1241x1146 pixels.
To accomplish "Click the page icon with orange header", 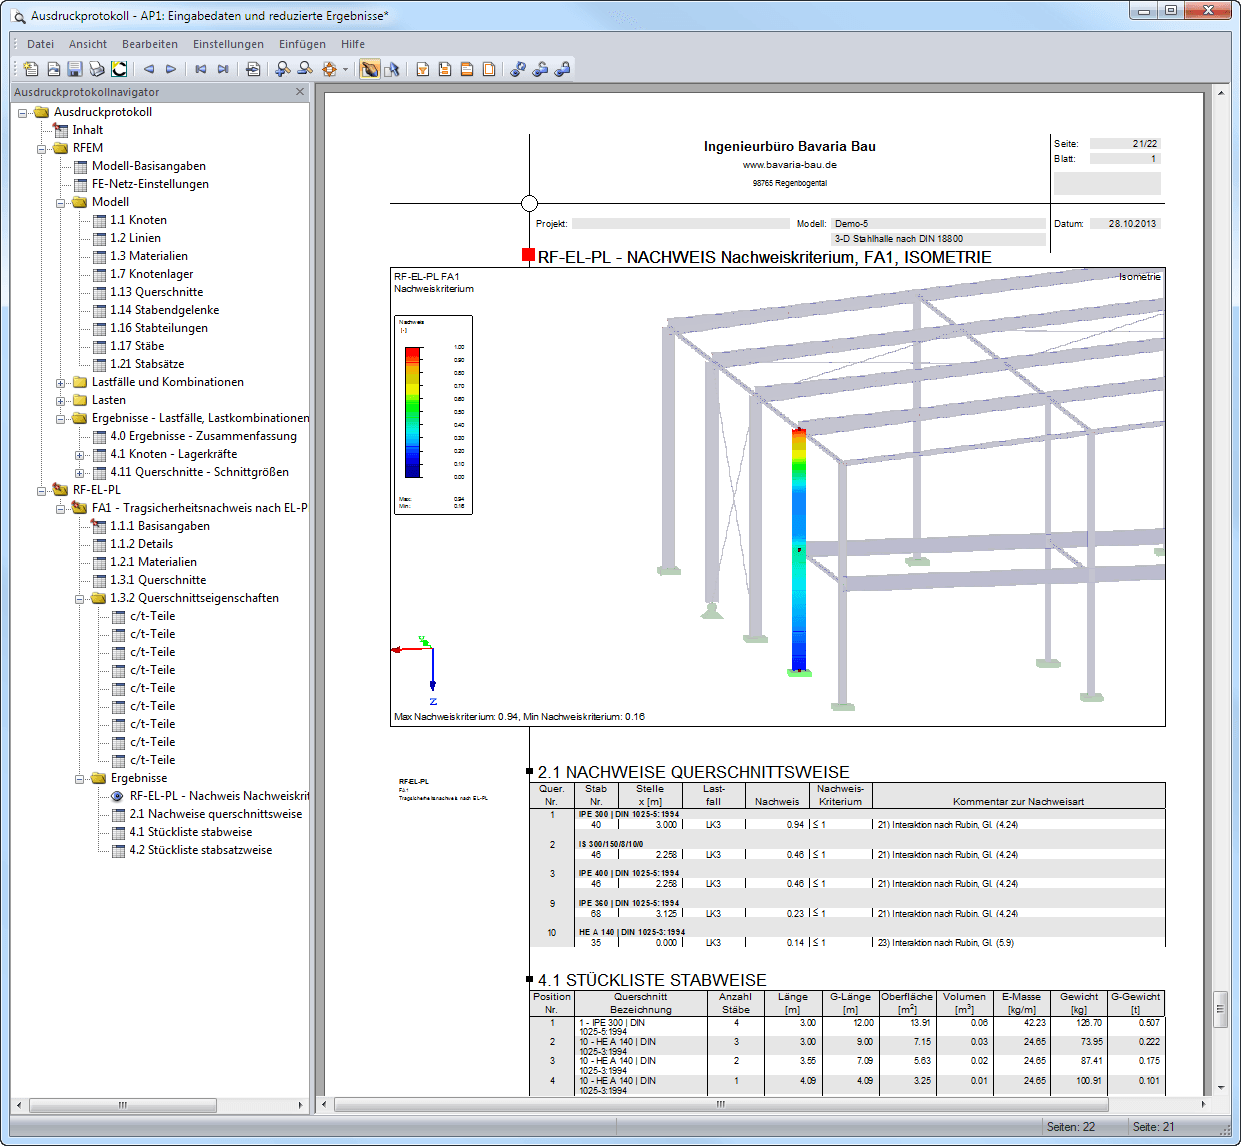I will 467,69.
